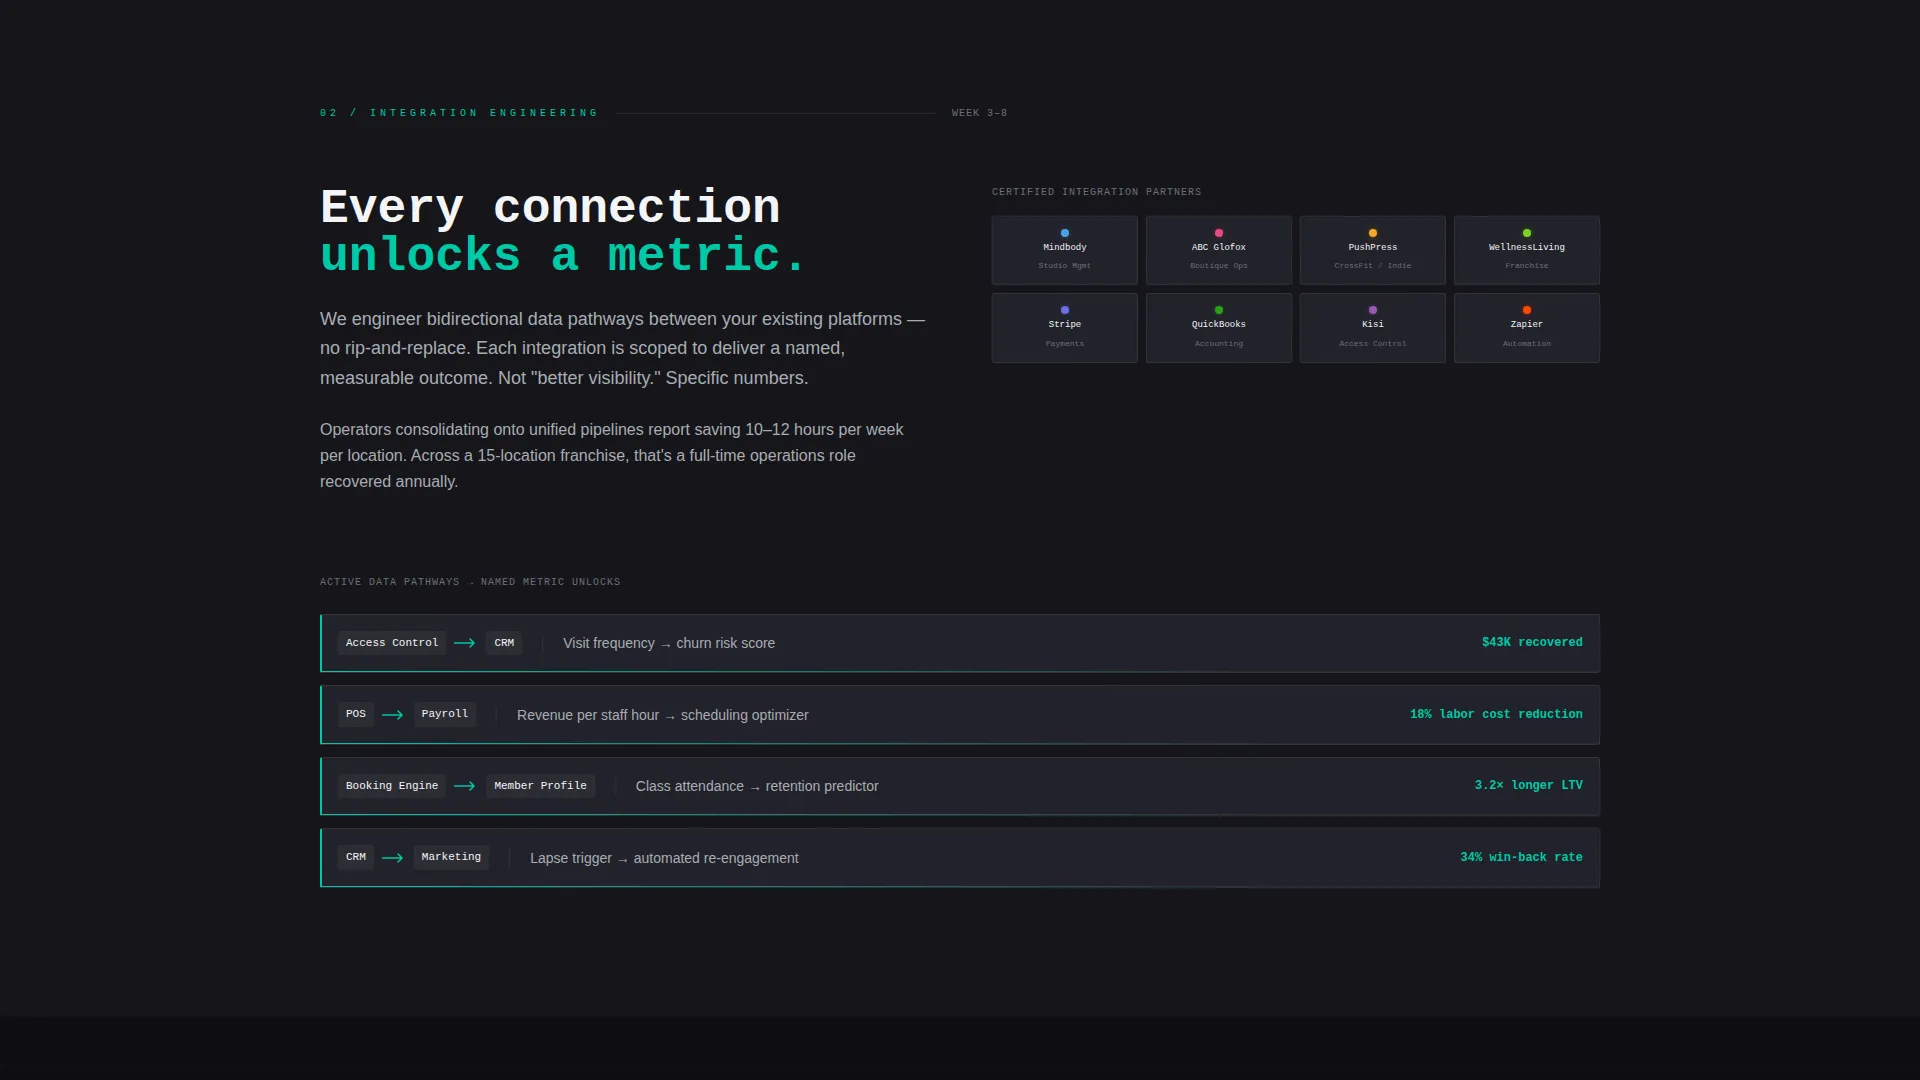1920x1080 pixels.
Task: Click the 'CrossFit / Indie' subtitle
Action: click(x=1372, y=266)
